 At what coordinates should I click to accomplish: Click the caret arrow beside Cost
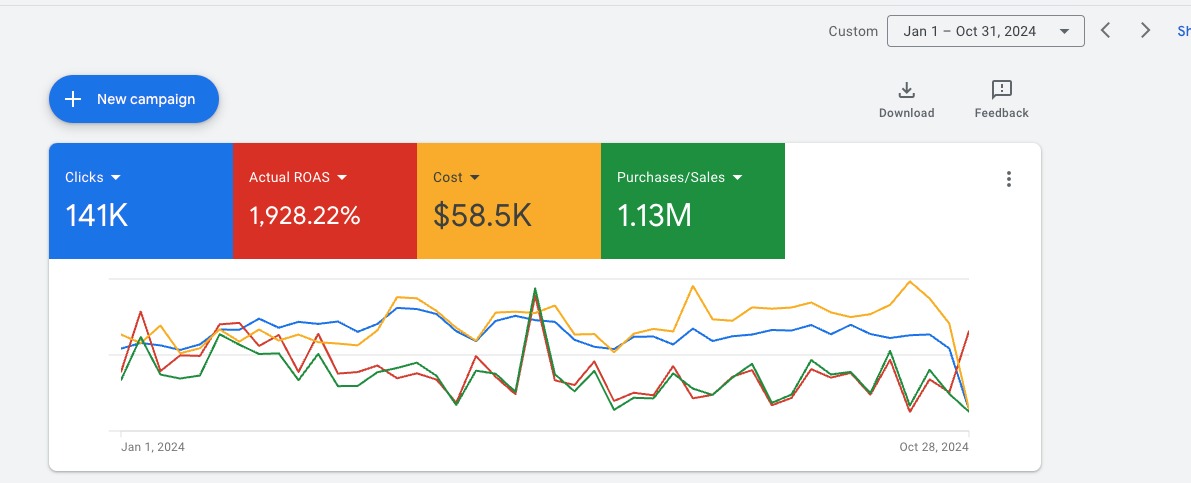click(475, 177)
